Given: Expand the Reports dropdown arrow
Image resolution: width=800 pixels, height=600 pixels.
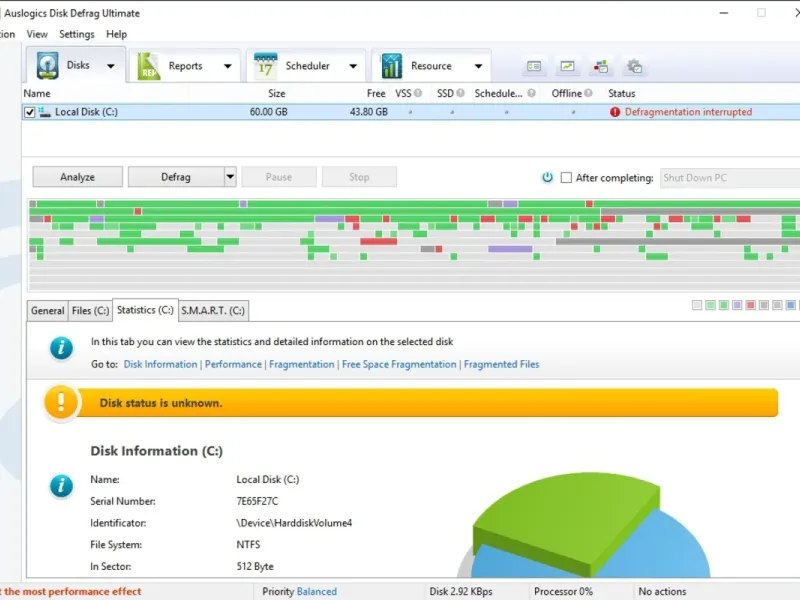Looking at the screenshot, I should (x=228, y=66).
